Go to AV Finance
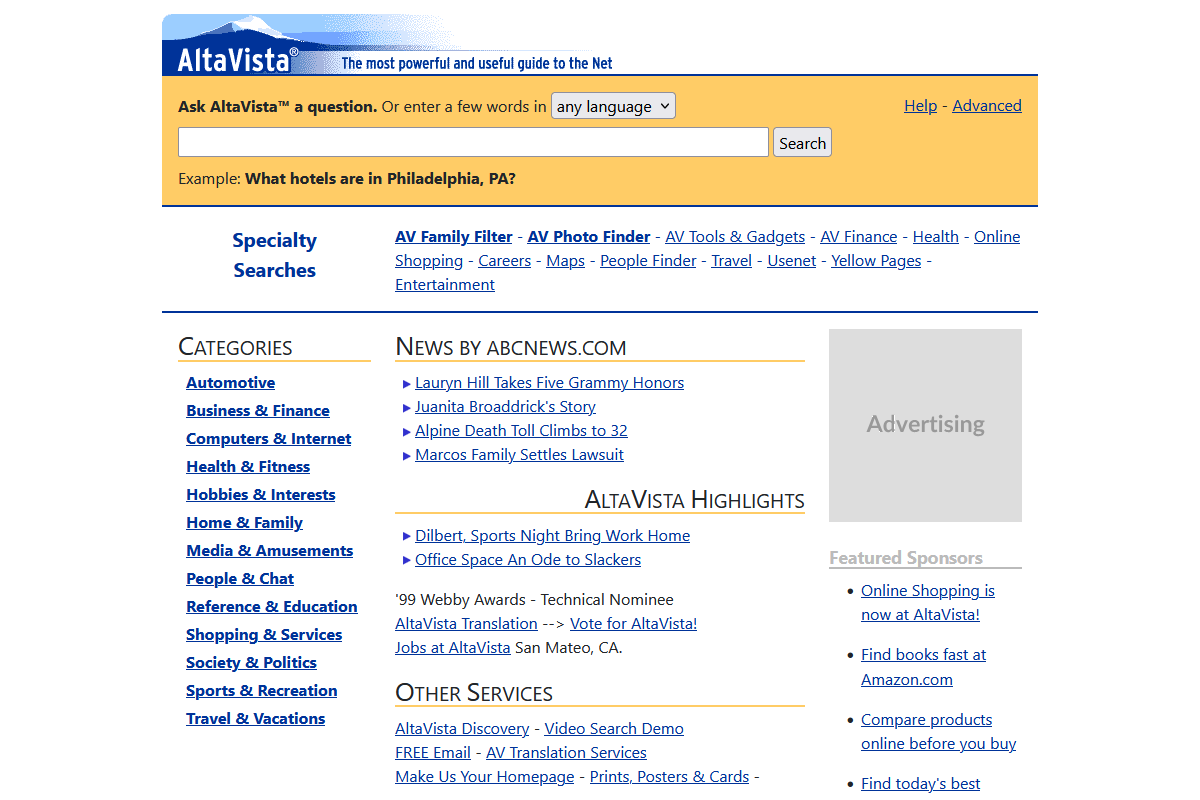Screen dimensions: 1200x800 coord(858,236)
